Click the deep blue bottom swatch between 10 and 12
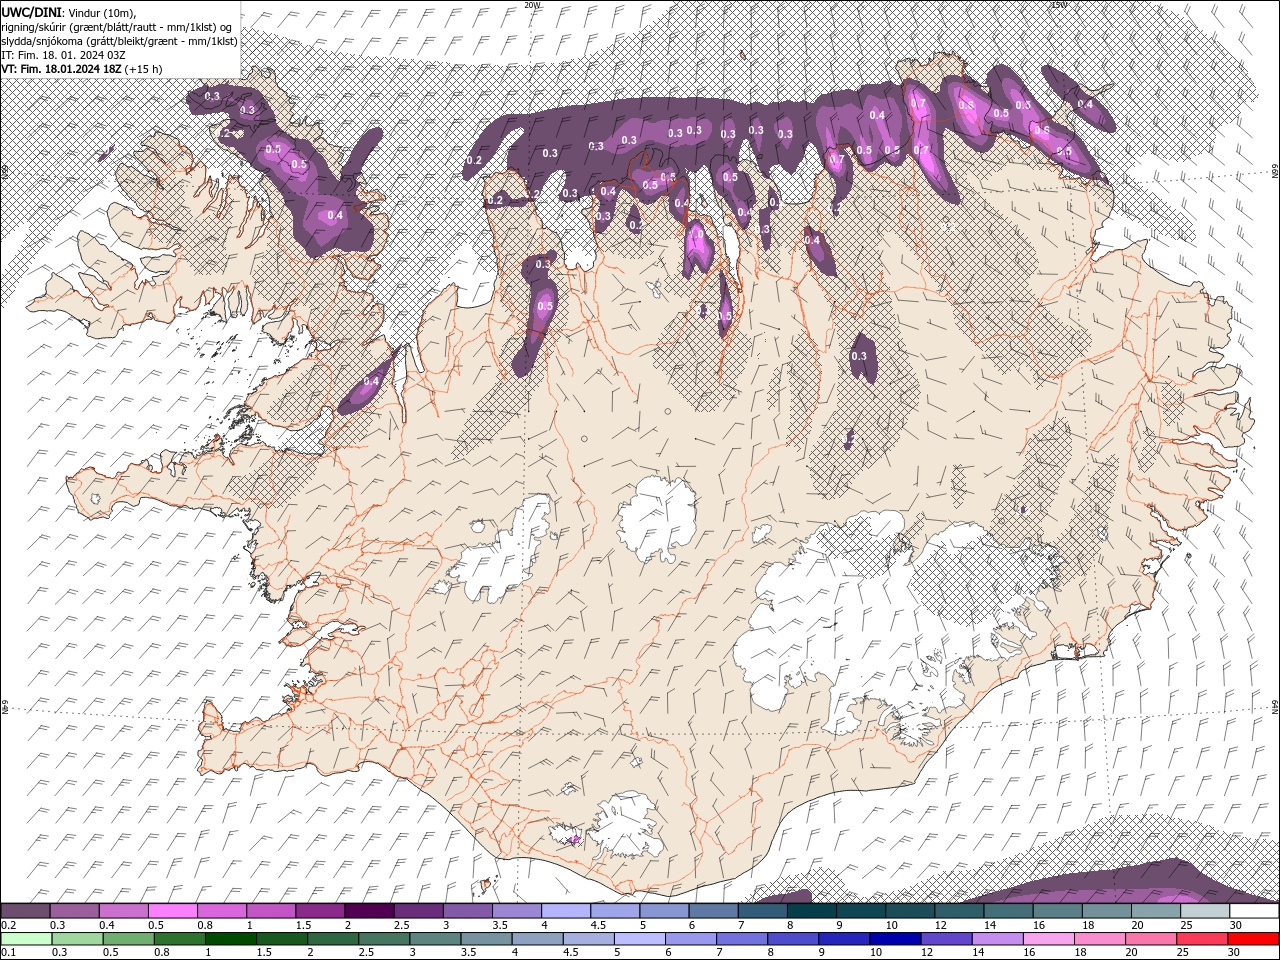This screenshot has height=960, width=1280. click(895, 939)
